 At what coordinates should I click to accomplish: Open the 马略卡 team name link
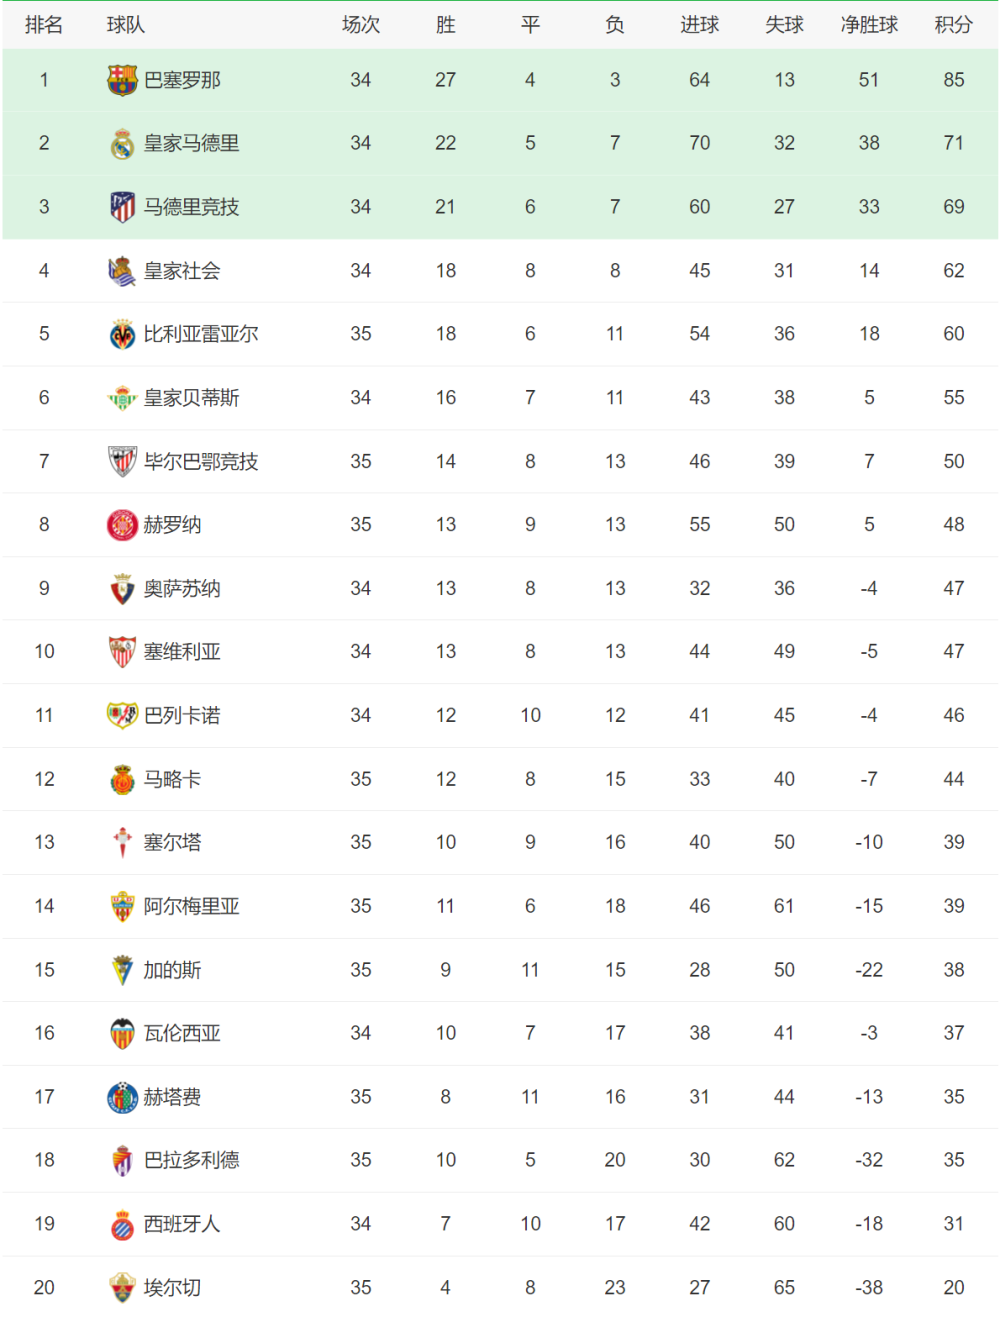(x=172, y=779)
